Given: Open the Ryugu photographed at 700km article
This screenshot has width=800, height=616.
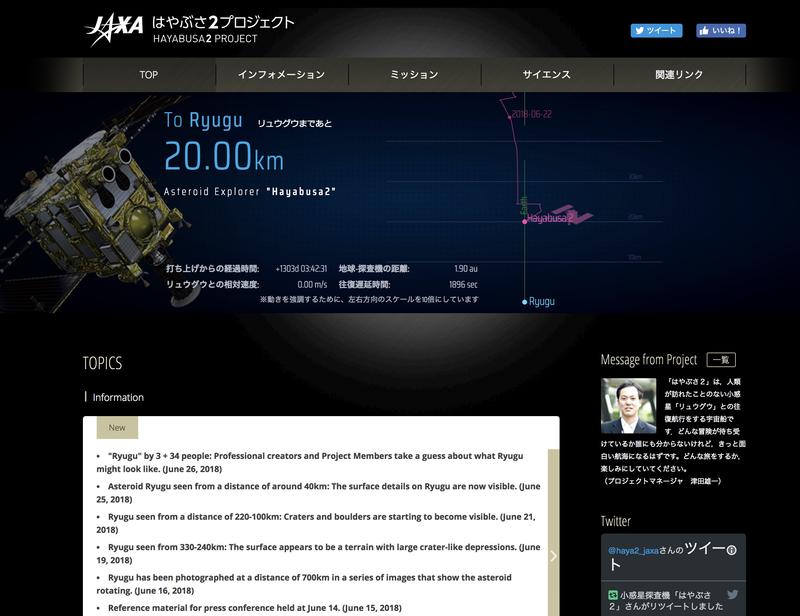Looking at the screenshot, I should tap(304, 584).
